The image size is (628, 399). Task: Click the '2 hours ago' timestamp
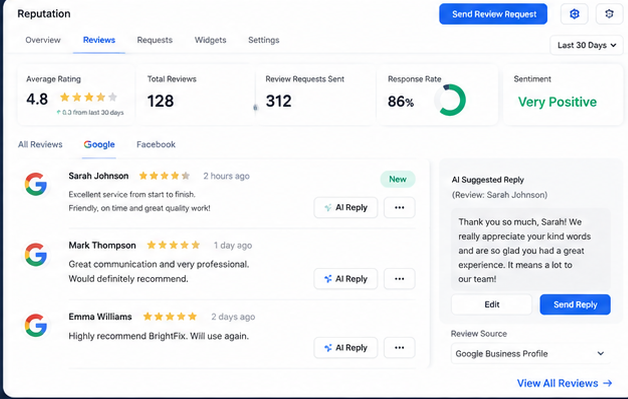coord(226,176)
